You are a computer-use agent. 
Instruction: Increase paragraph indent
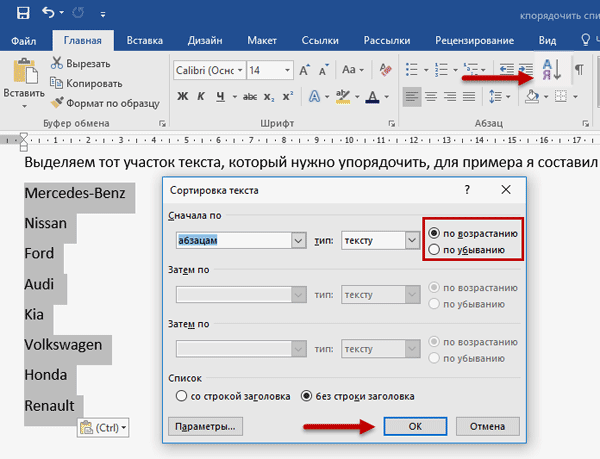(526, 69)
